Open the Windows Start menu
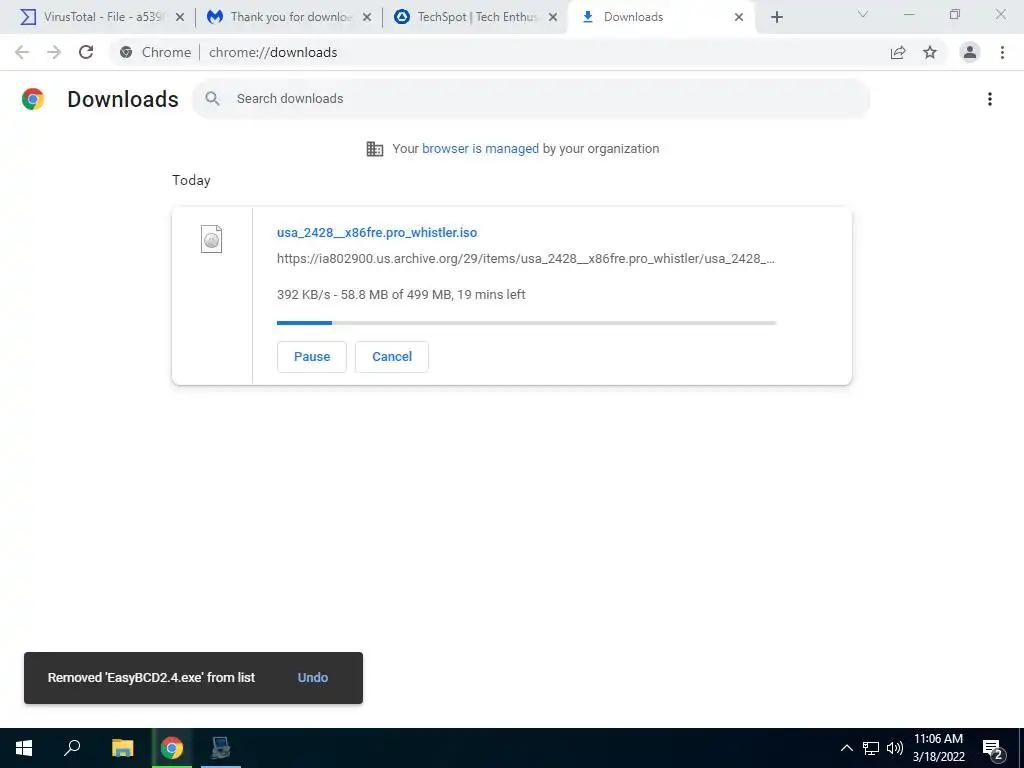1024x768 pixels. click(x=24, y=748)
